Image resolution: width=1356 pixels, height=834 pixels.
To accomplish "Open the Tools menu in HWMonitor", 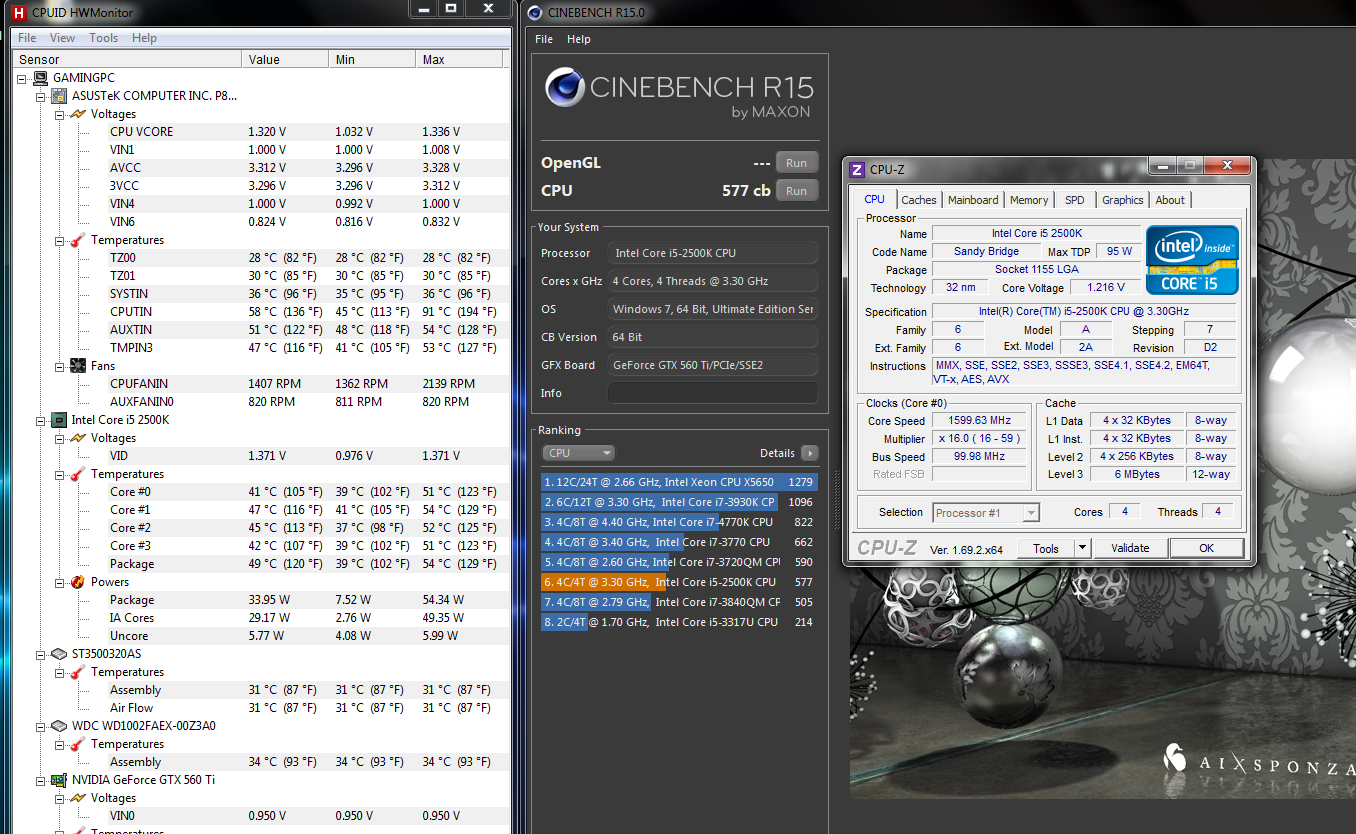I will (x=103, y=38).
